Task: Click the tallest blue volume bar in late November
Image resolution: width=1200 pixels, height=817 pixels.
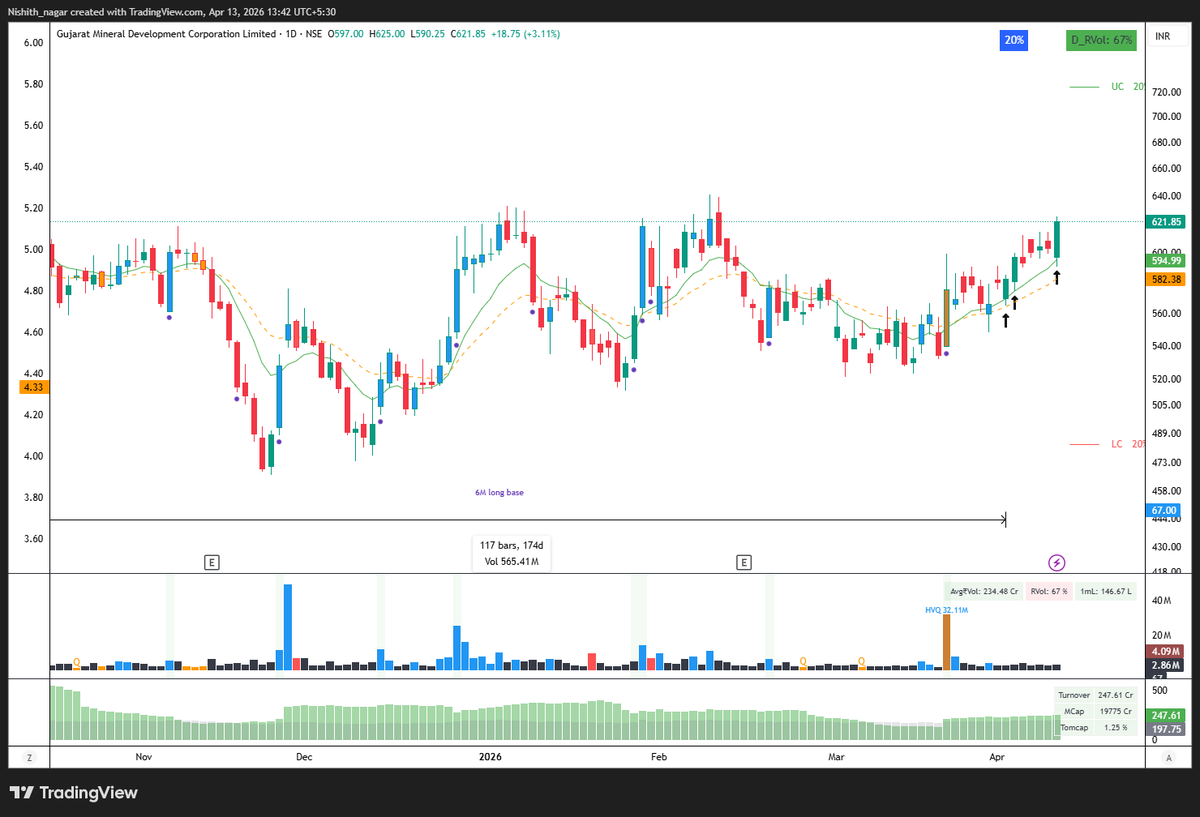Action: (x=287, y=627)
